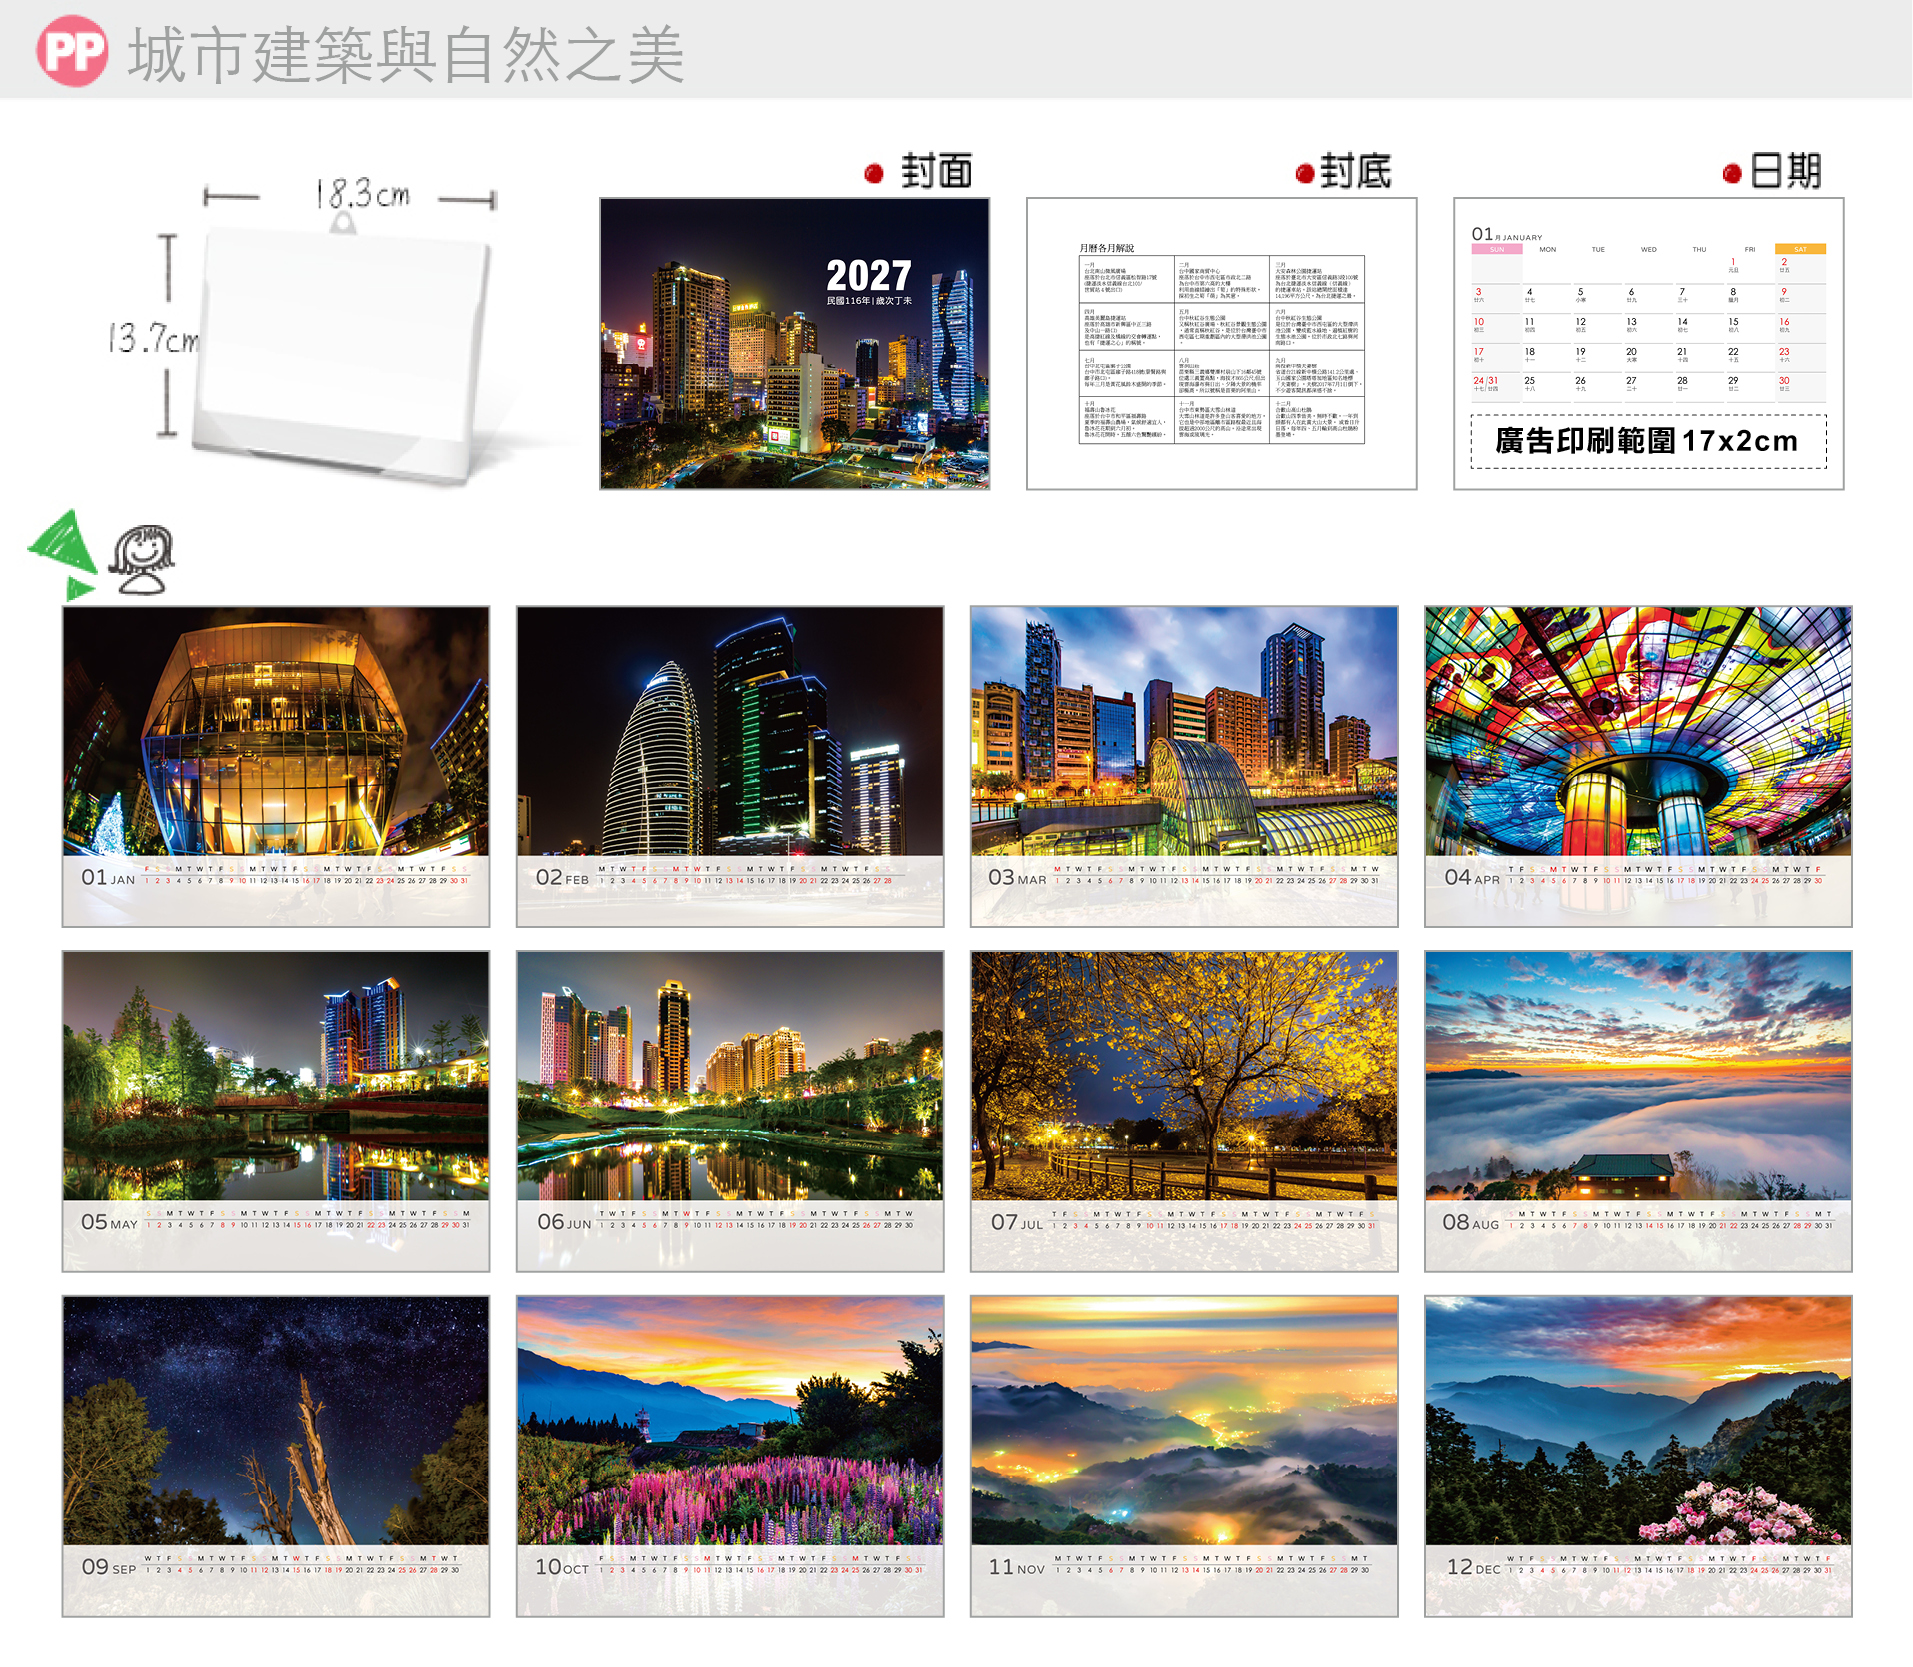Viewport: 1913px width, 1667px height.
Task: Click the pink PP logo icon
Action: [72, 50]
